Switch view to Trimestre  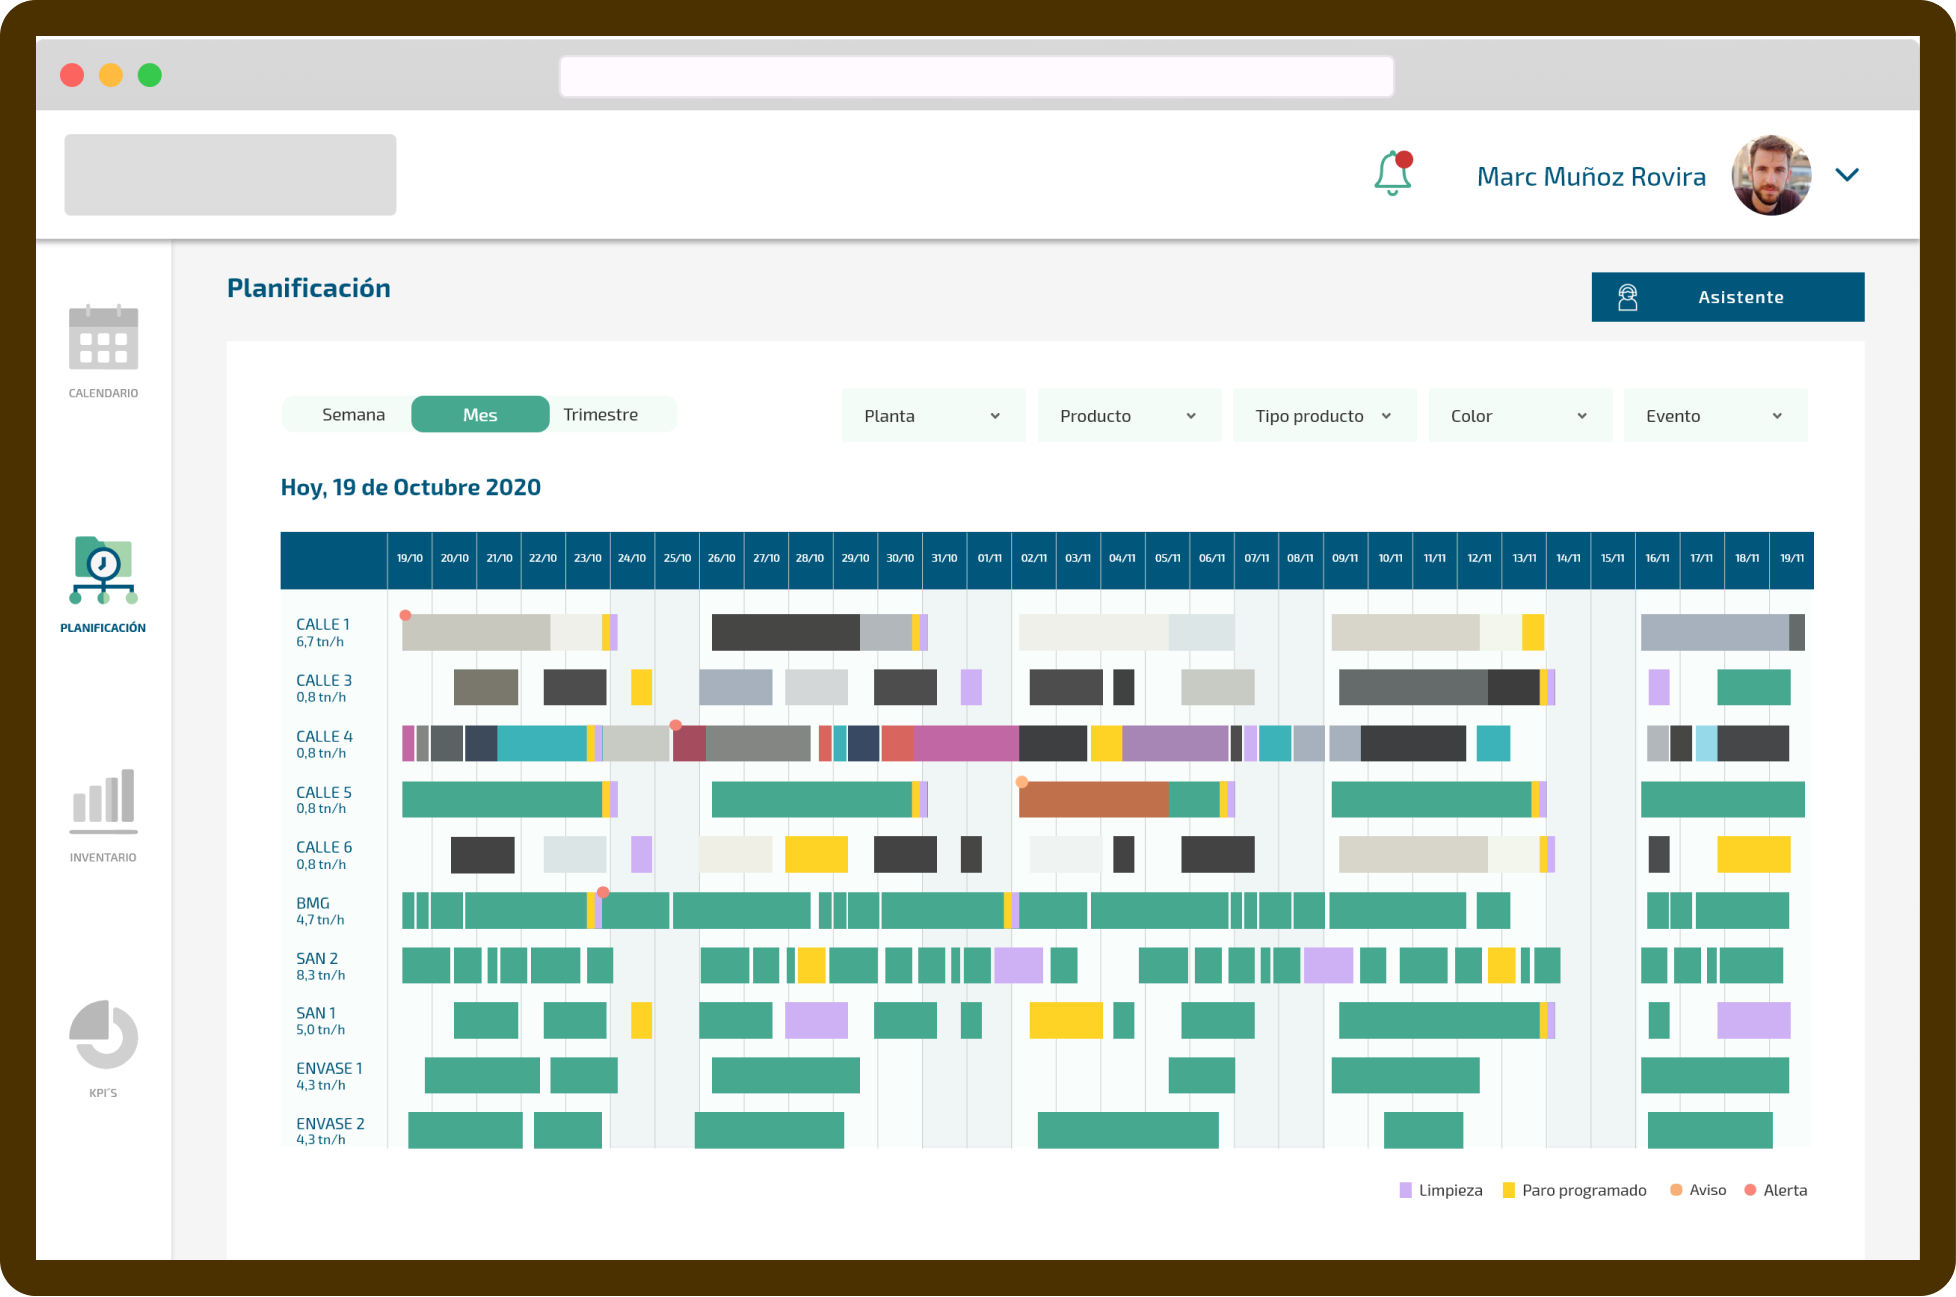coord(601,415)
